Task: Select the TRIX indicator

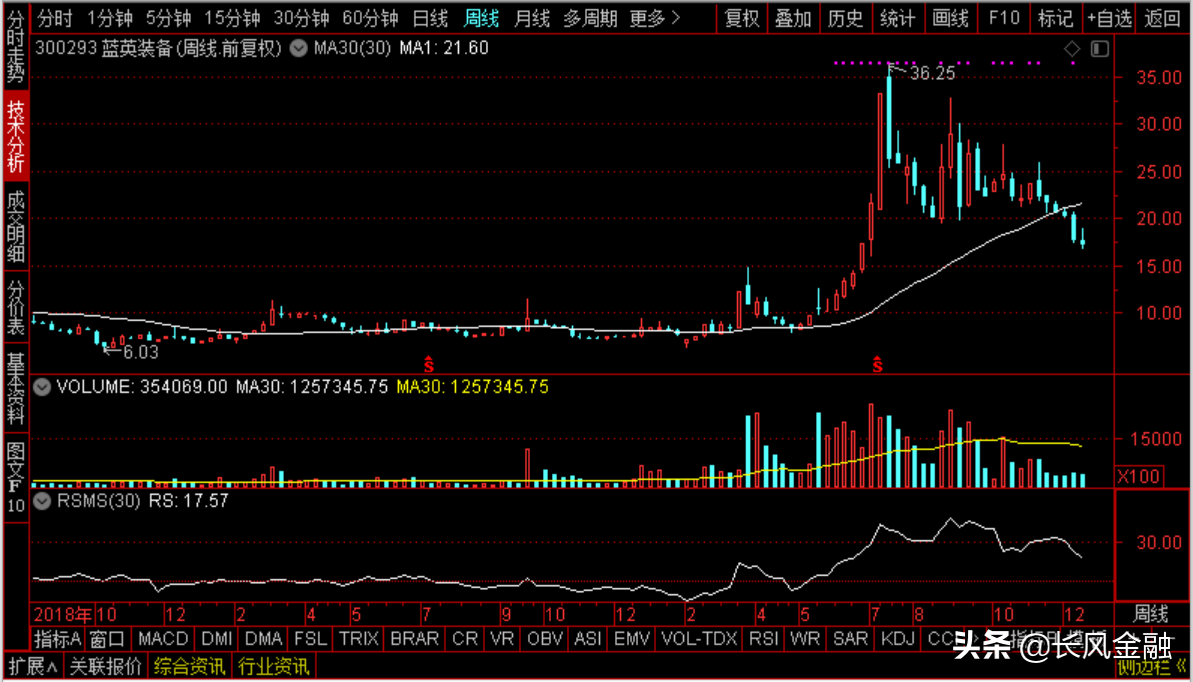Action: pyautogui.click(x=360, y=638)
